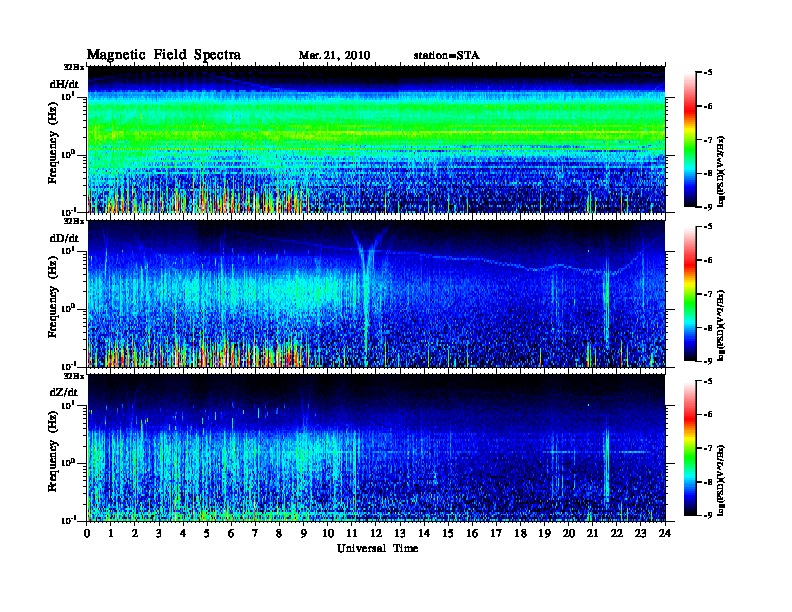The height and width of the screenshot is (612, 792).
Task: Click the hour "2" tick label
Action: pyautogui.click(x=135, y=533)
